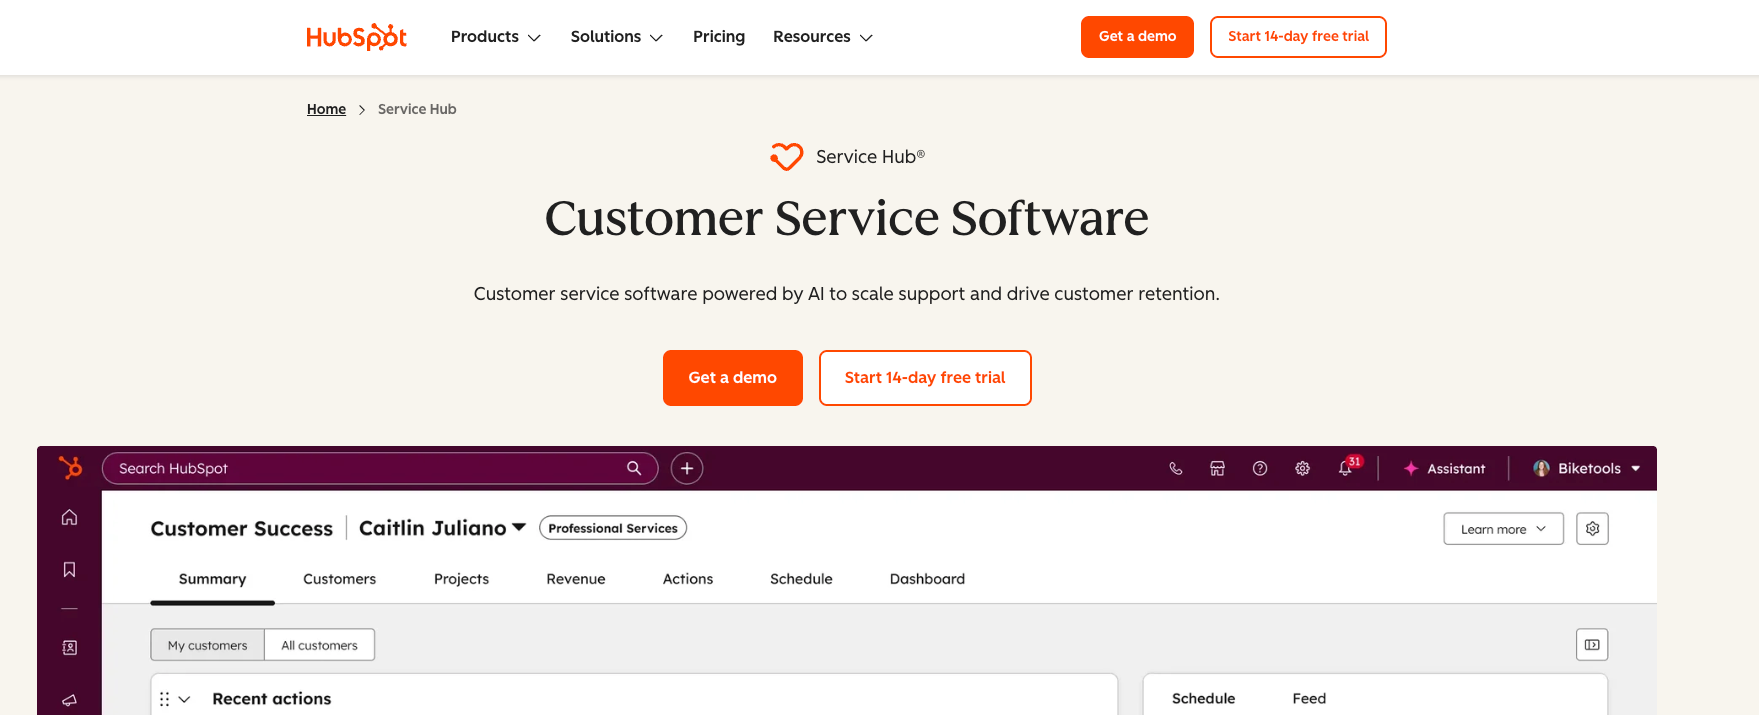Open the marketplace storefront icon
Viewport: 1759px width, 715px height.
click(x=1217, y=468)
